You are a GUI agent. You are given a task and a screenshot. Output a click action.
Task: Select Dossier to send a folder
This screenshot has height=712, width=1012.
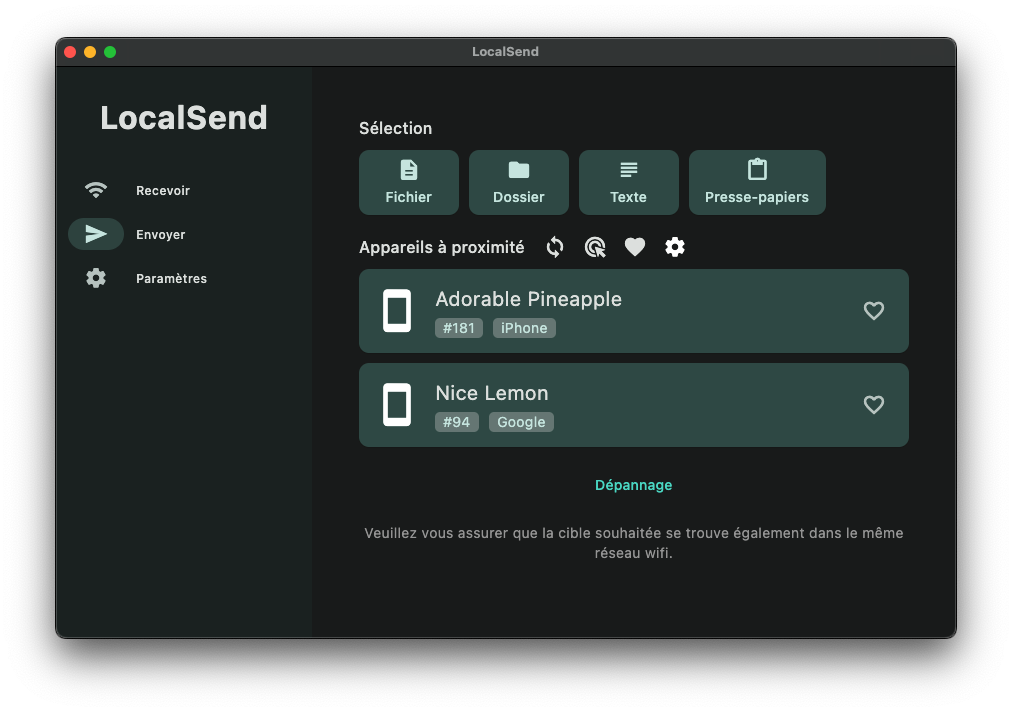coord(519,183)
